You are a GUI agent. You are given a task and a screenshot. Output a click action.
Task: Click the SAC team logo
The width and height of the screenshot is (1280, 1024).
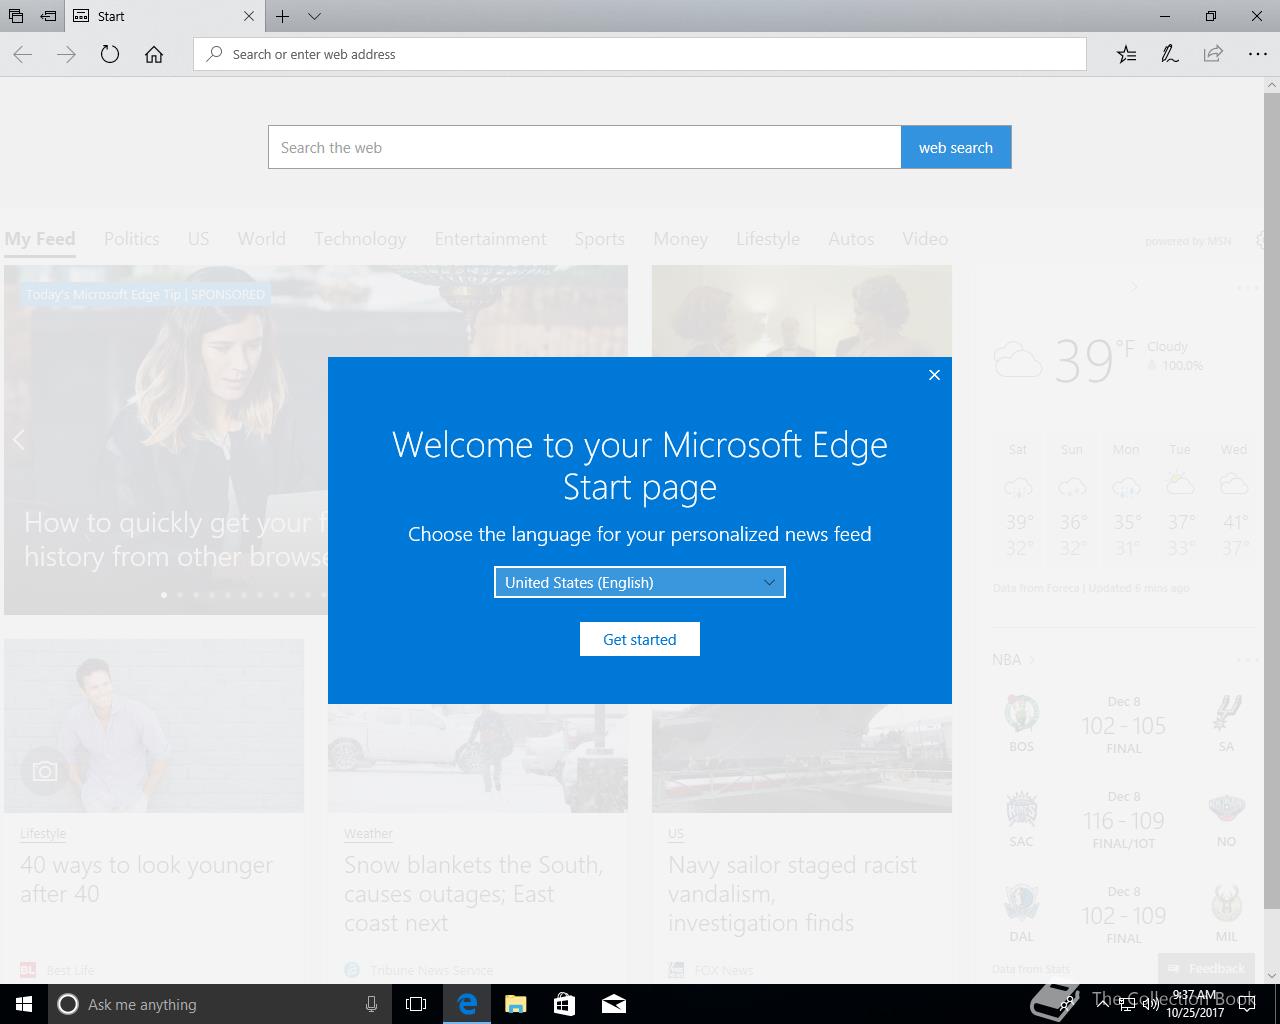(1021, 808)
